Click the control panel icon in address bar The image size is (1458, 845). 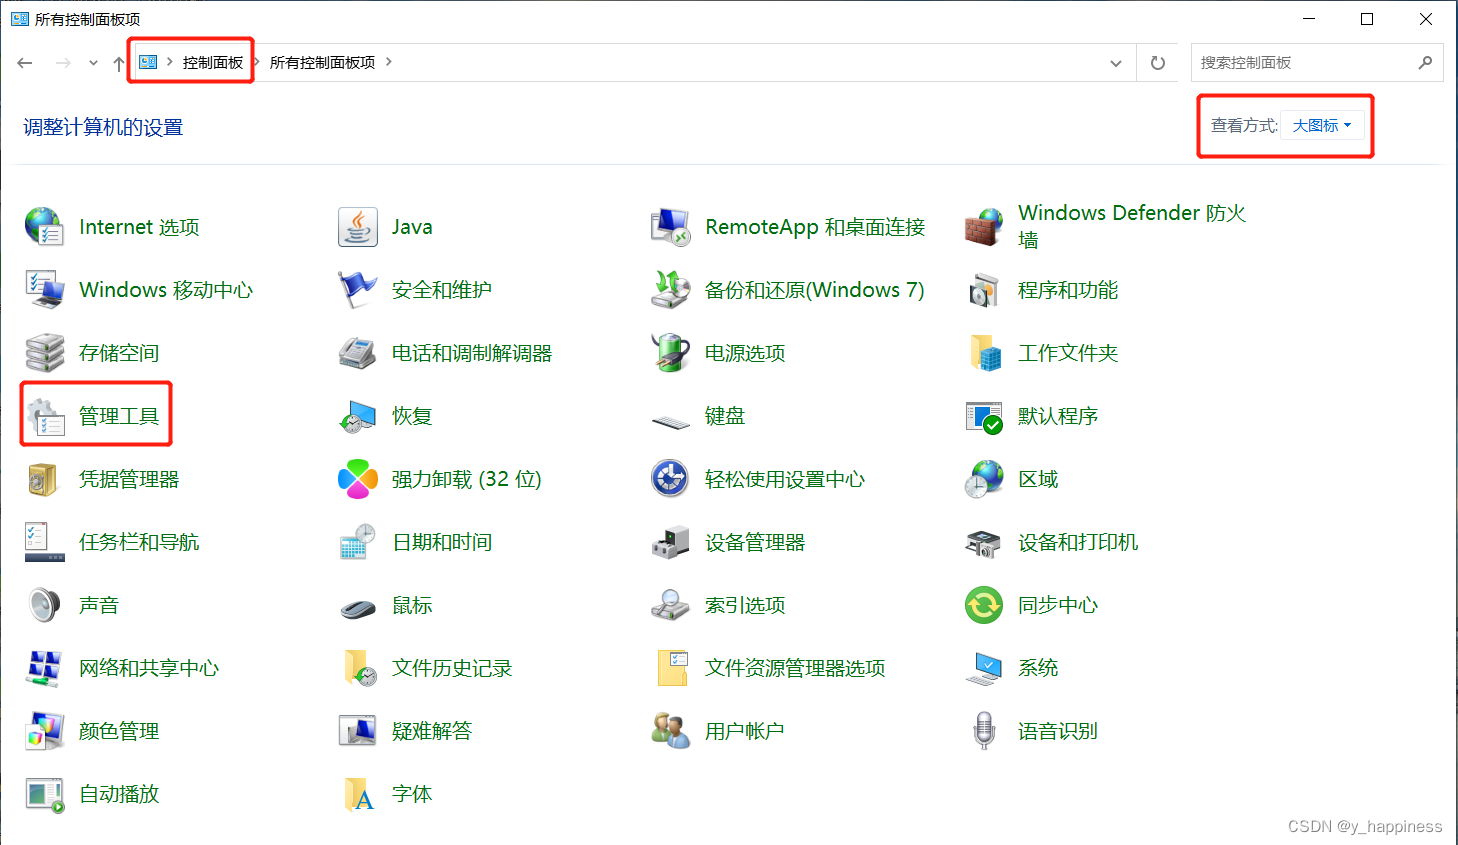[148, 62]
